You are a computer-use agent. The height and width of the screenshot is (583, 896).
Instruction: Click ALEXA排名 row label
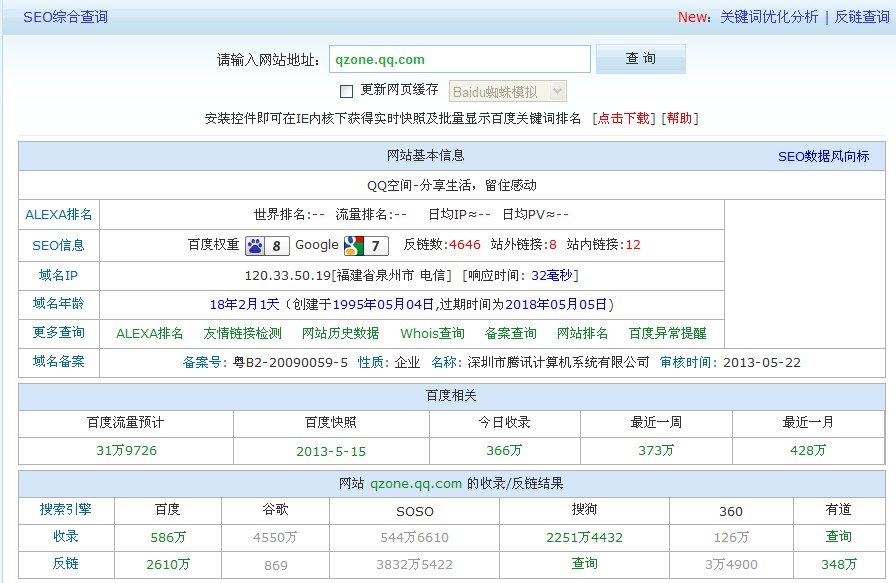point(59,215)
